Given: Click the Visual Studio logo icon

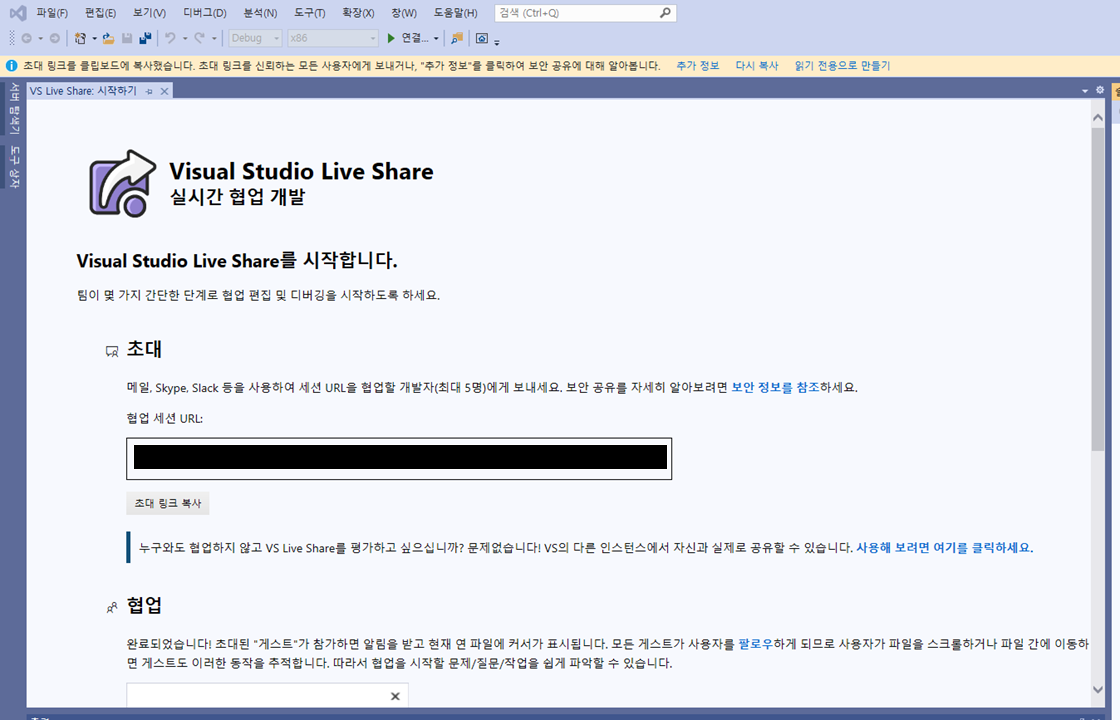Looking at the screenshot, I should (x=18, y=13).
